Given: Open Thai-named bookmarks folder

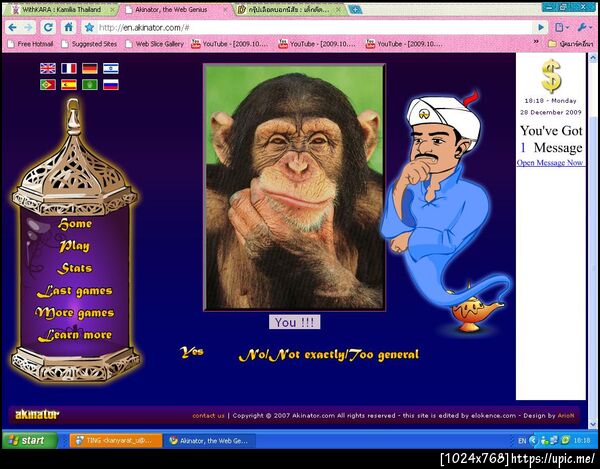Looking at the screenshot, I should pos(571,44).
